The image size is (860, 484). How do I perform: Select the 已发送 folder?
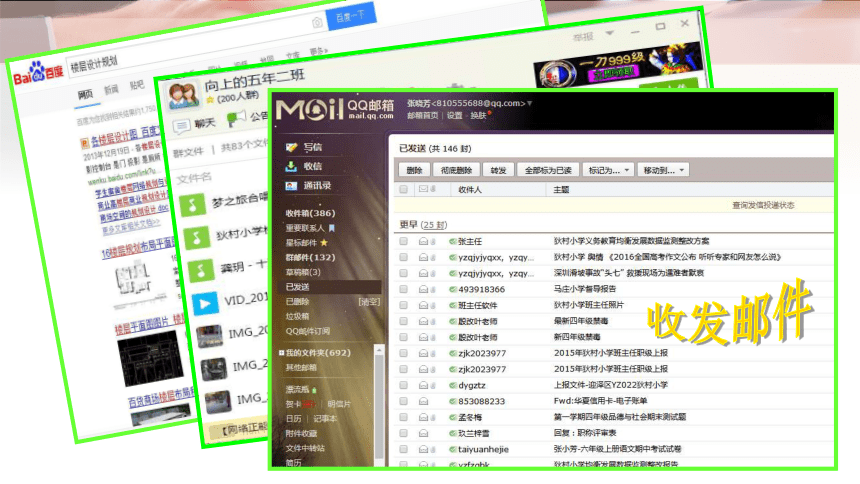tap(329, 287)
